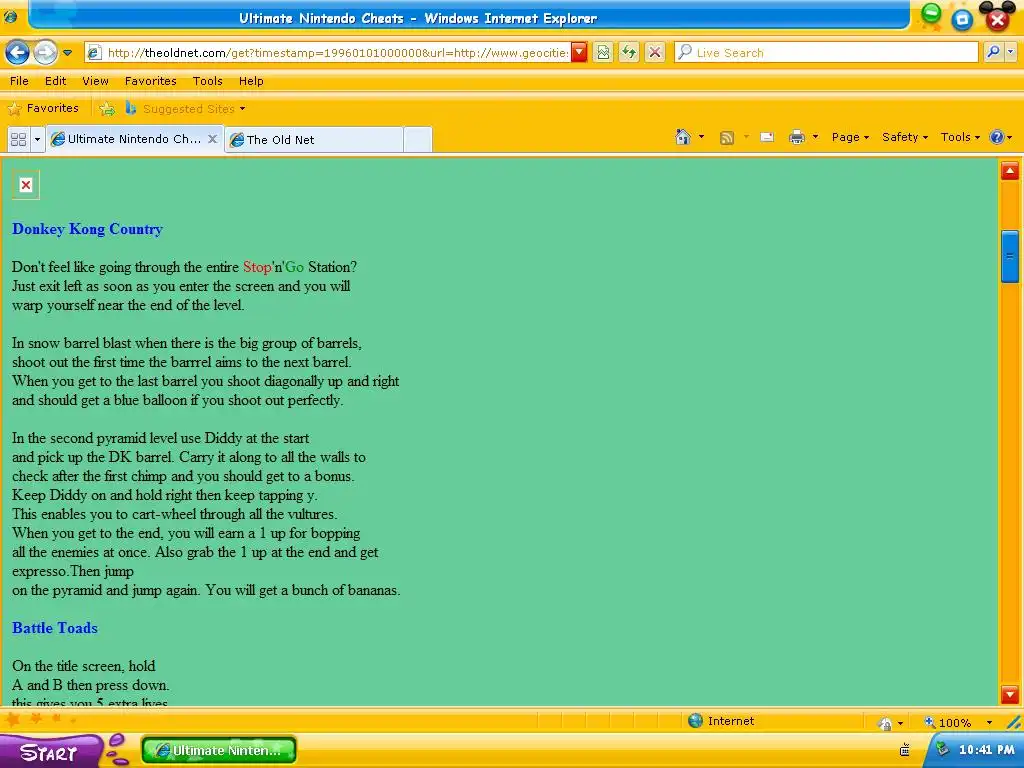Click the address bar URL field
This screenshot has height=768, width=1024.
338,53
